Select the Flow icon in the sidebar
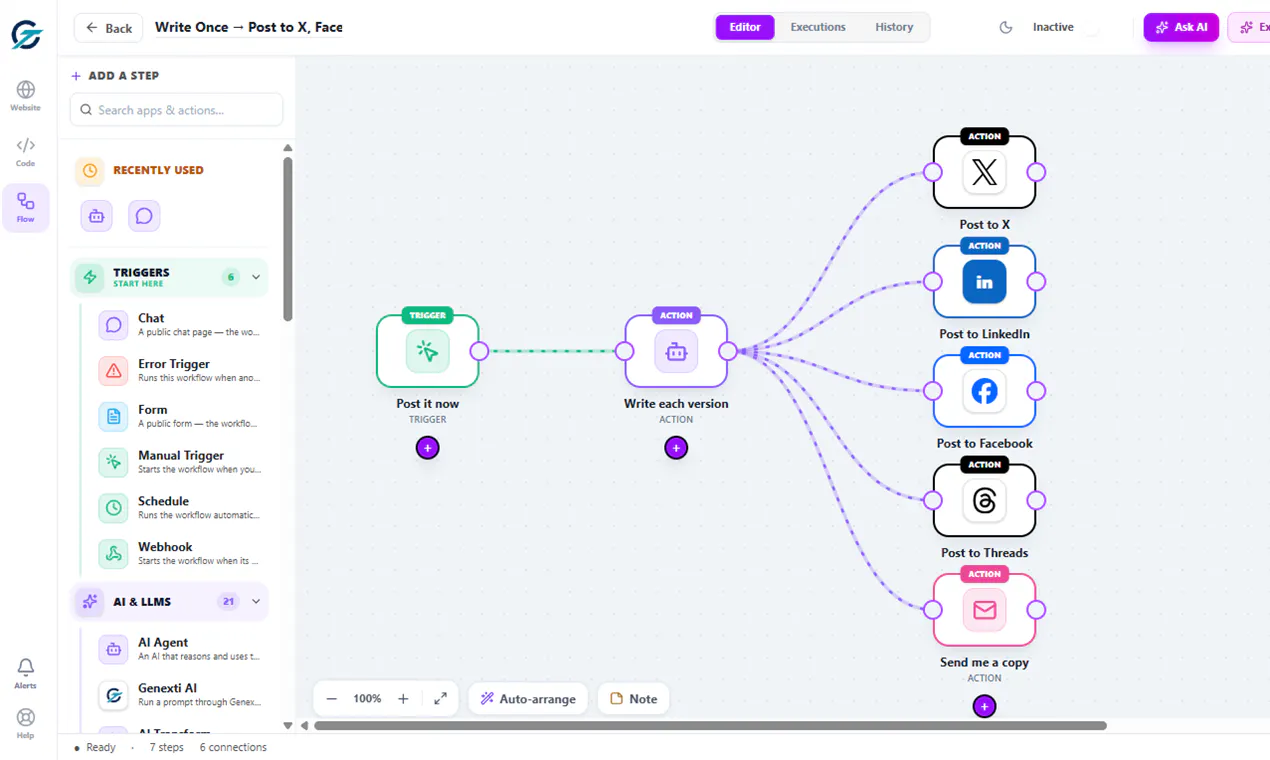1270x760 pixels. coord(26,207)
